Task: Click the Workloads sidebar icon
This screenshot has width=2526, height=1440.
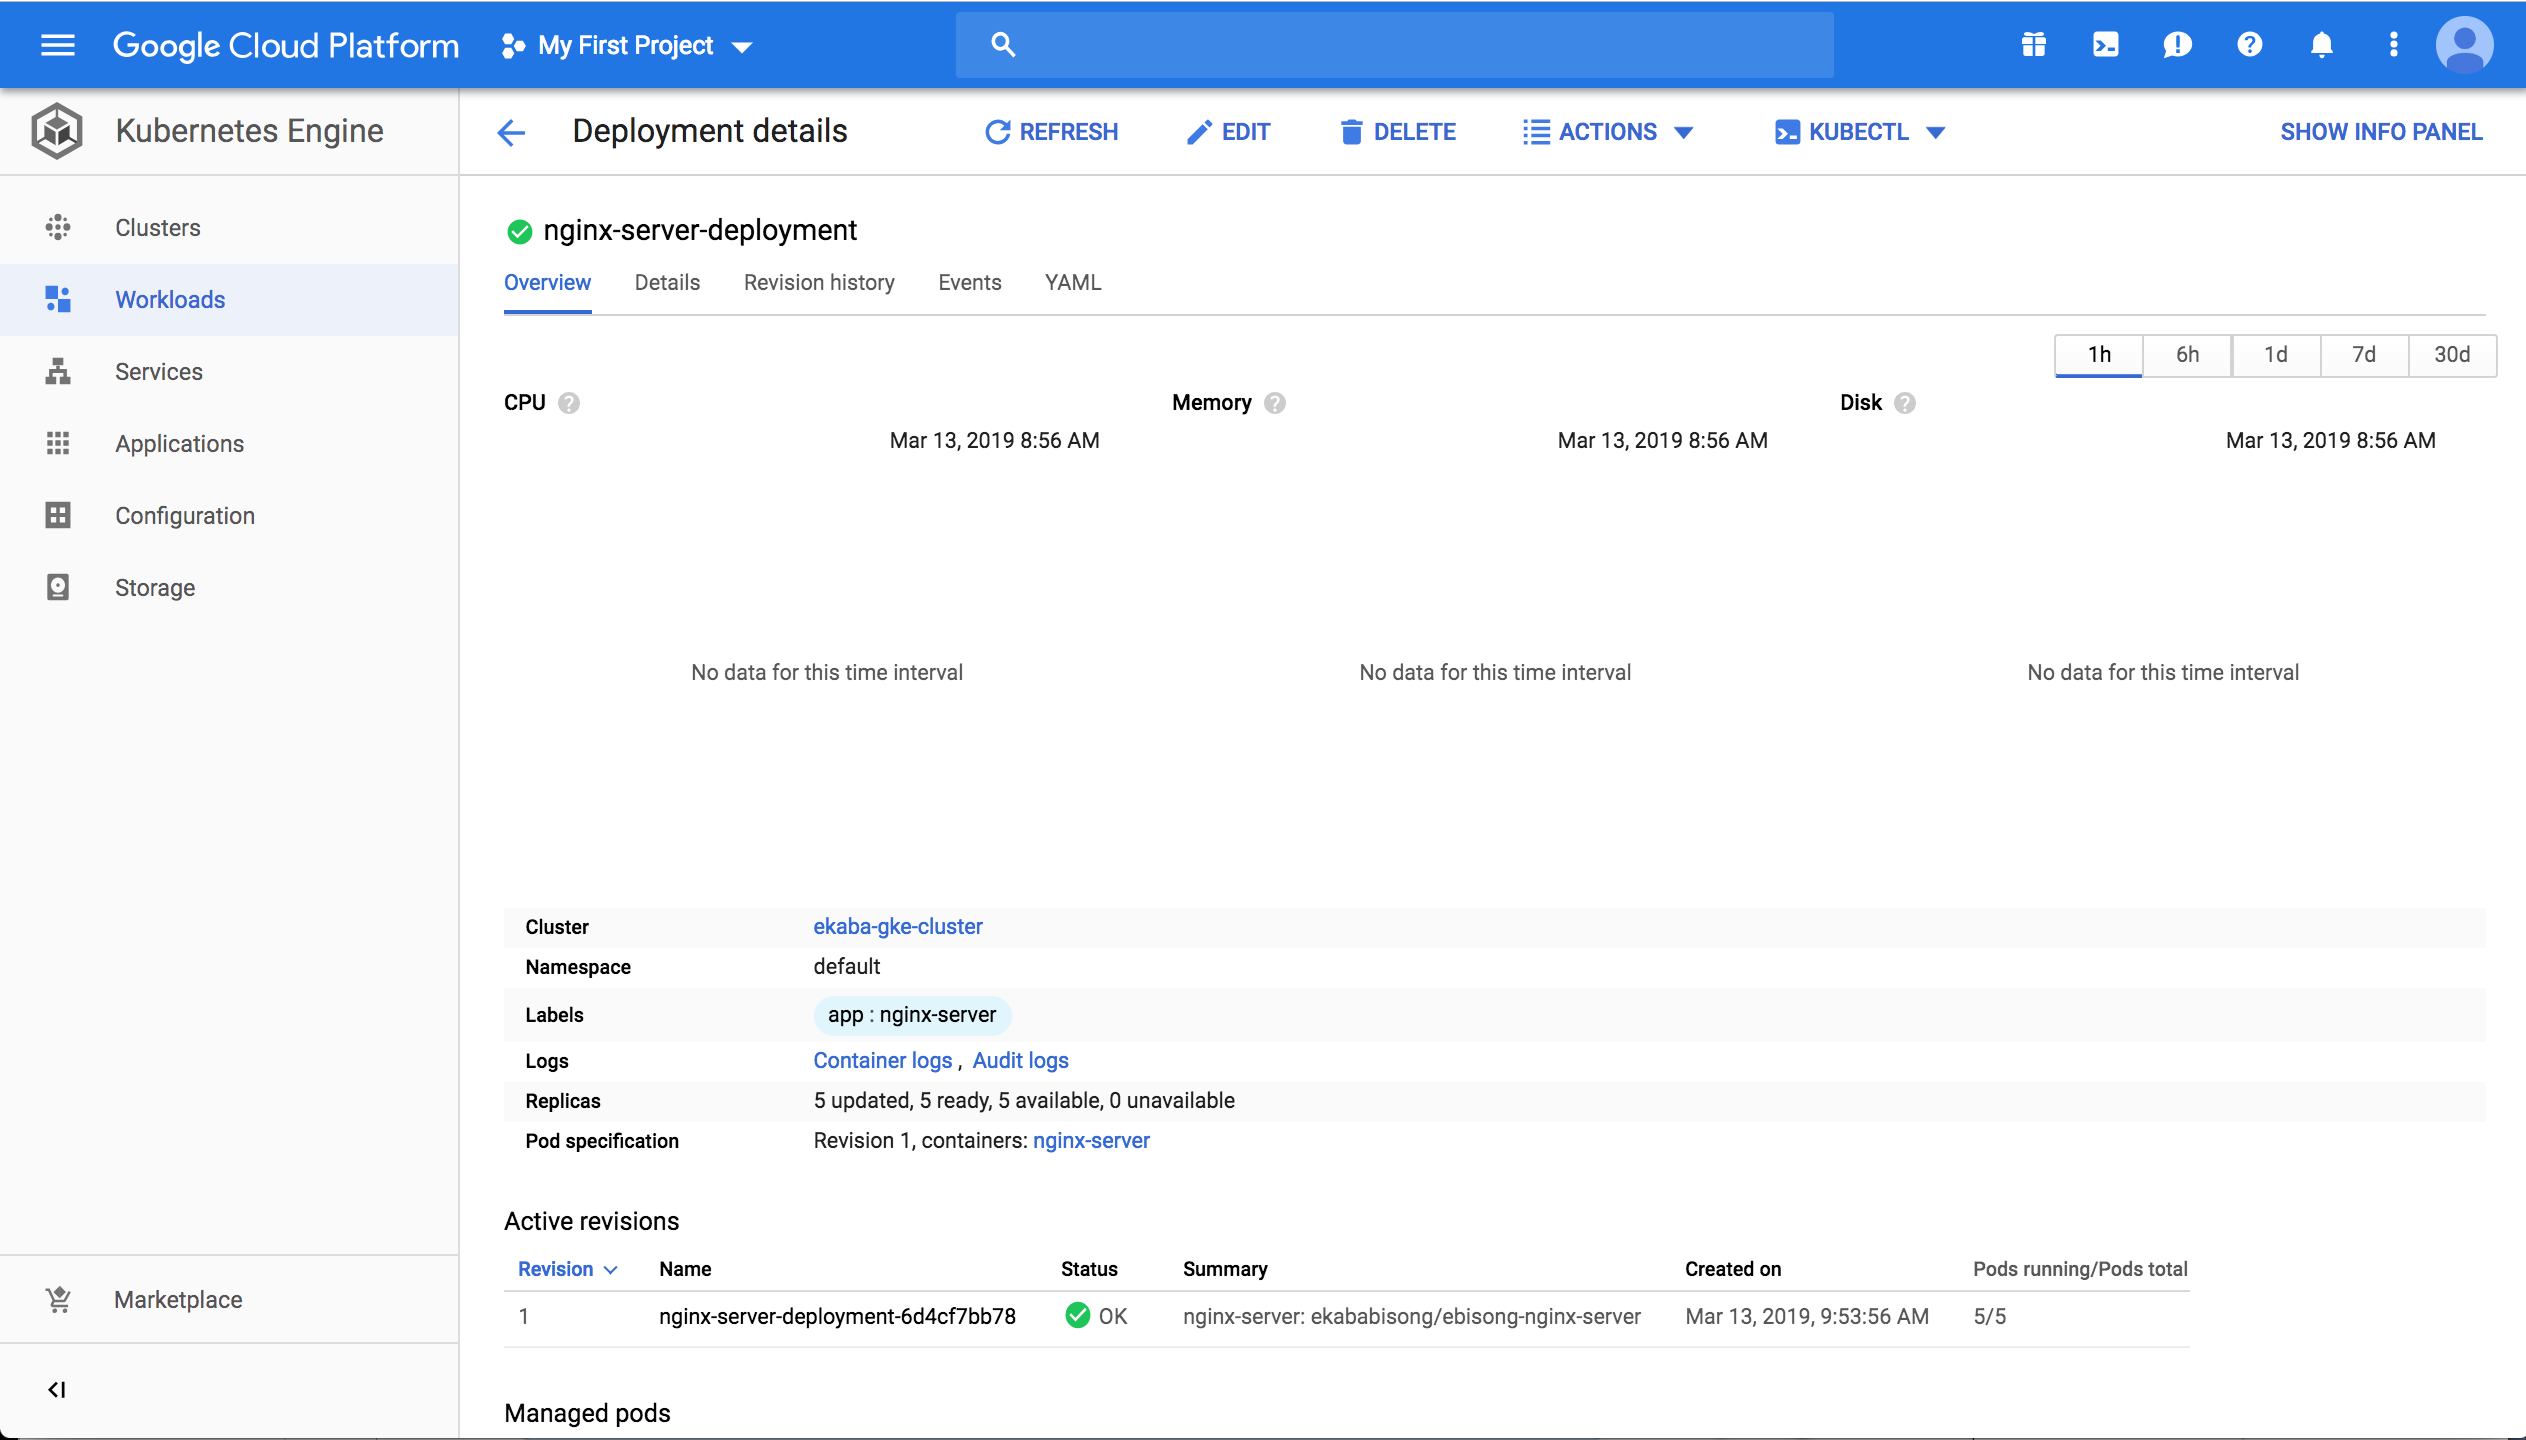Action: [x=57, y=298]
